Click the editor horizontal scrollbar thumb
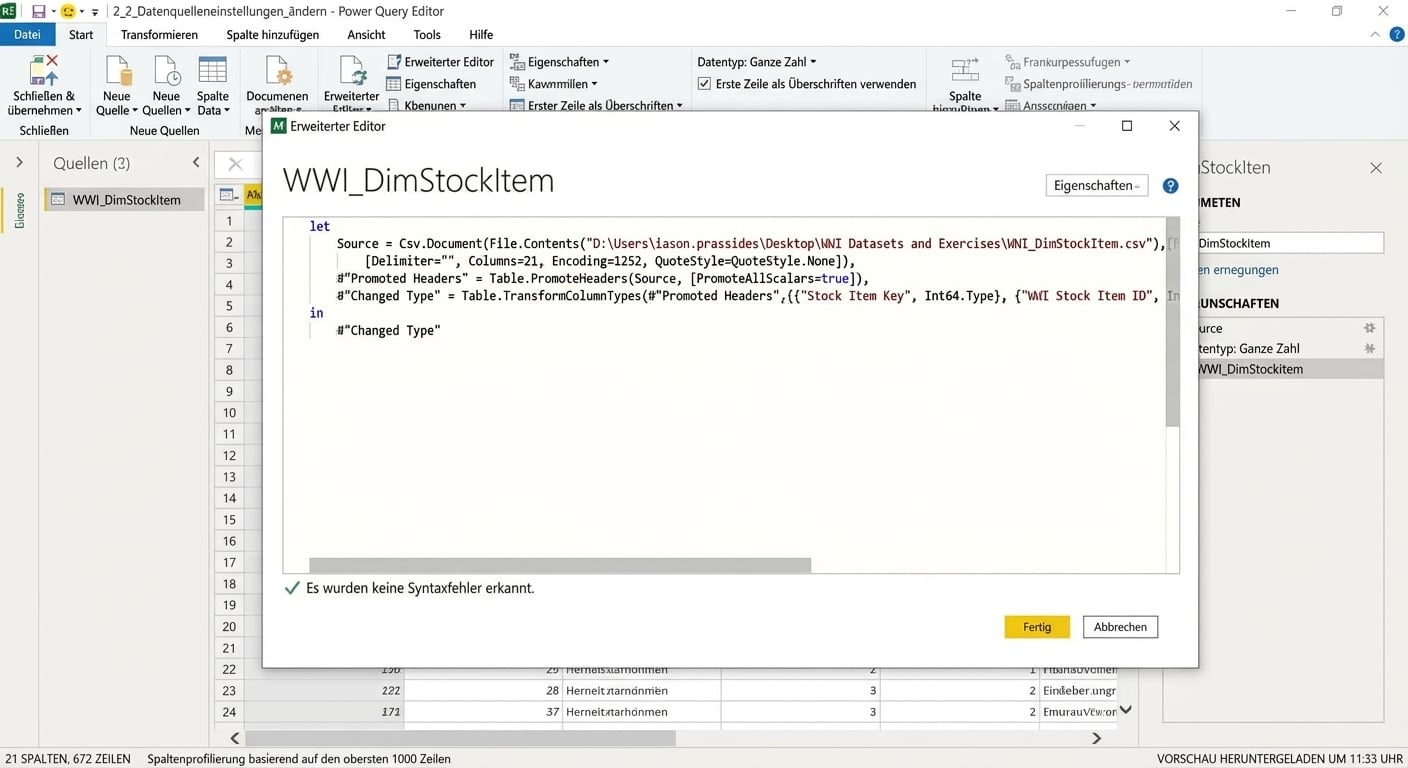 (x=560, y=566)
